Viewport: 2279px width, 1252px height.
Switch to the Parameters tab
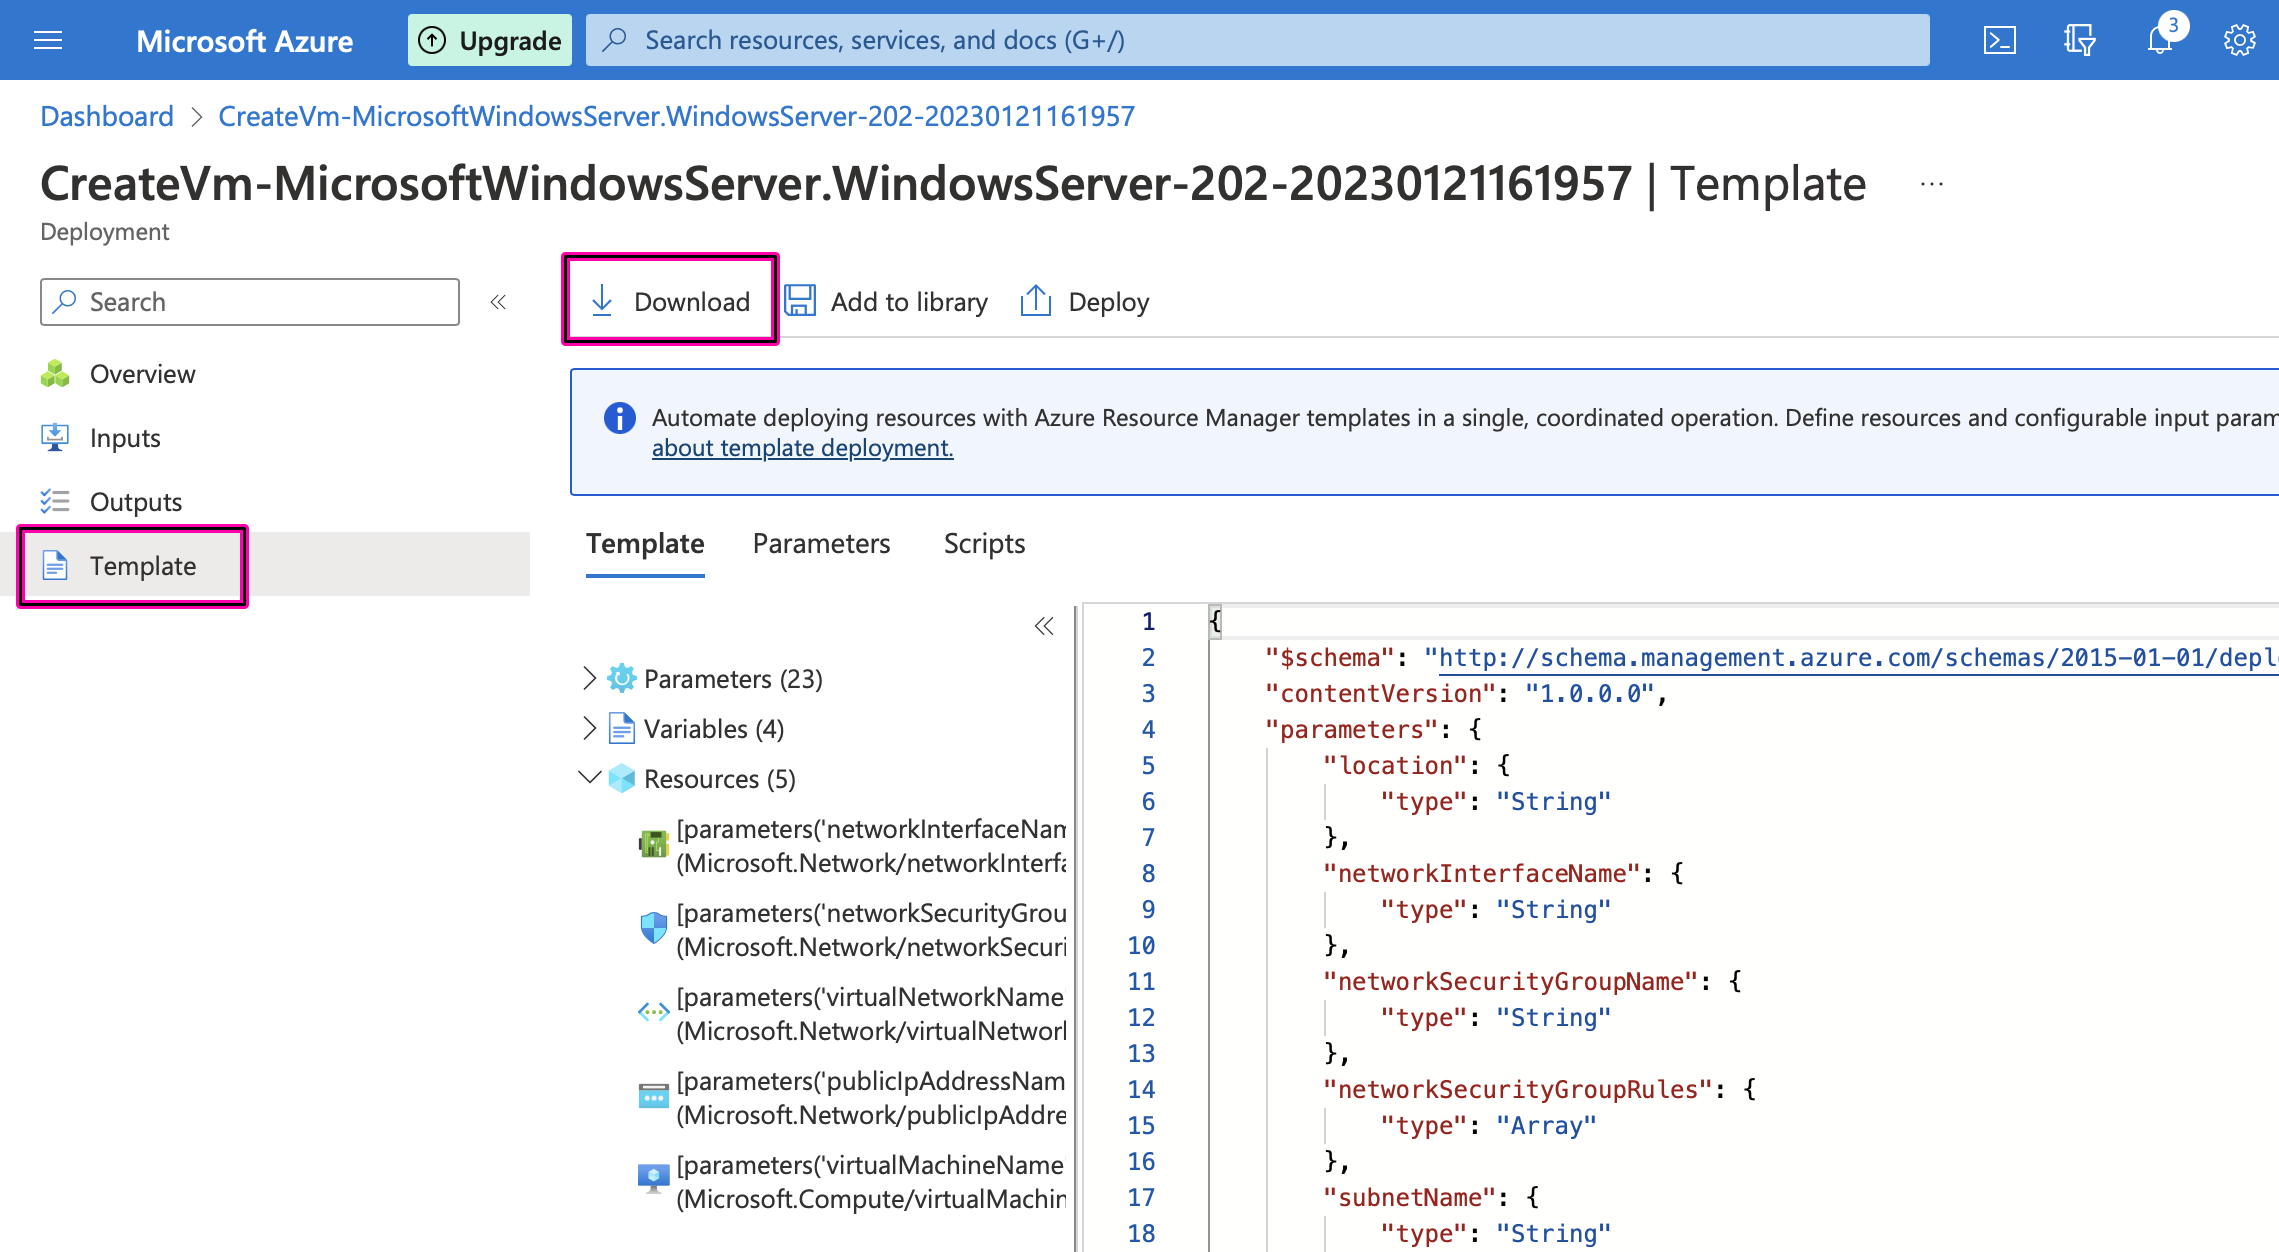821,544
